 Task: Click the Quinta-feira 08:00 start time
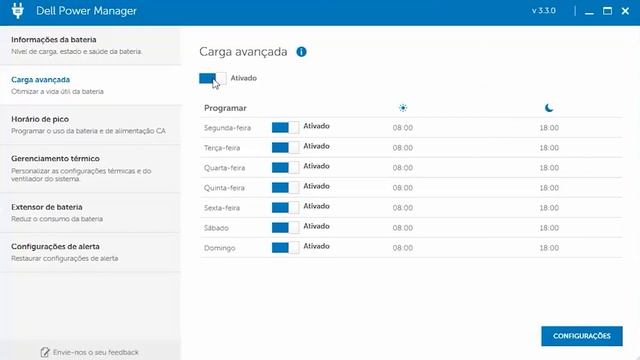(x=403, y=188)
